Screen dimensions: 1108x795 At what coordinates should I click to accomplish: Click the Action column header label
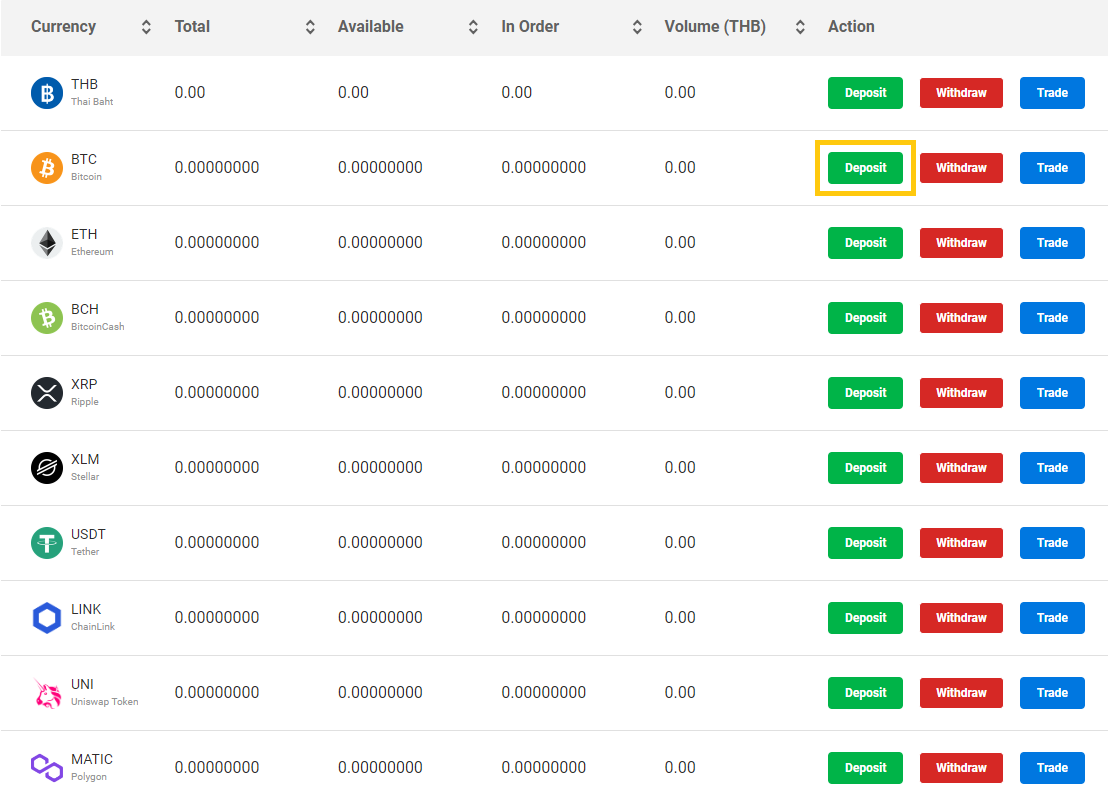click(851, 27)
